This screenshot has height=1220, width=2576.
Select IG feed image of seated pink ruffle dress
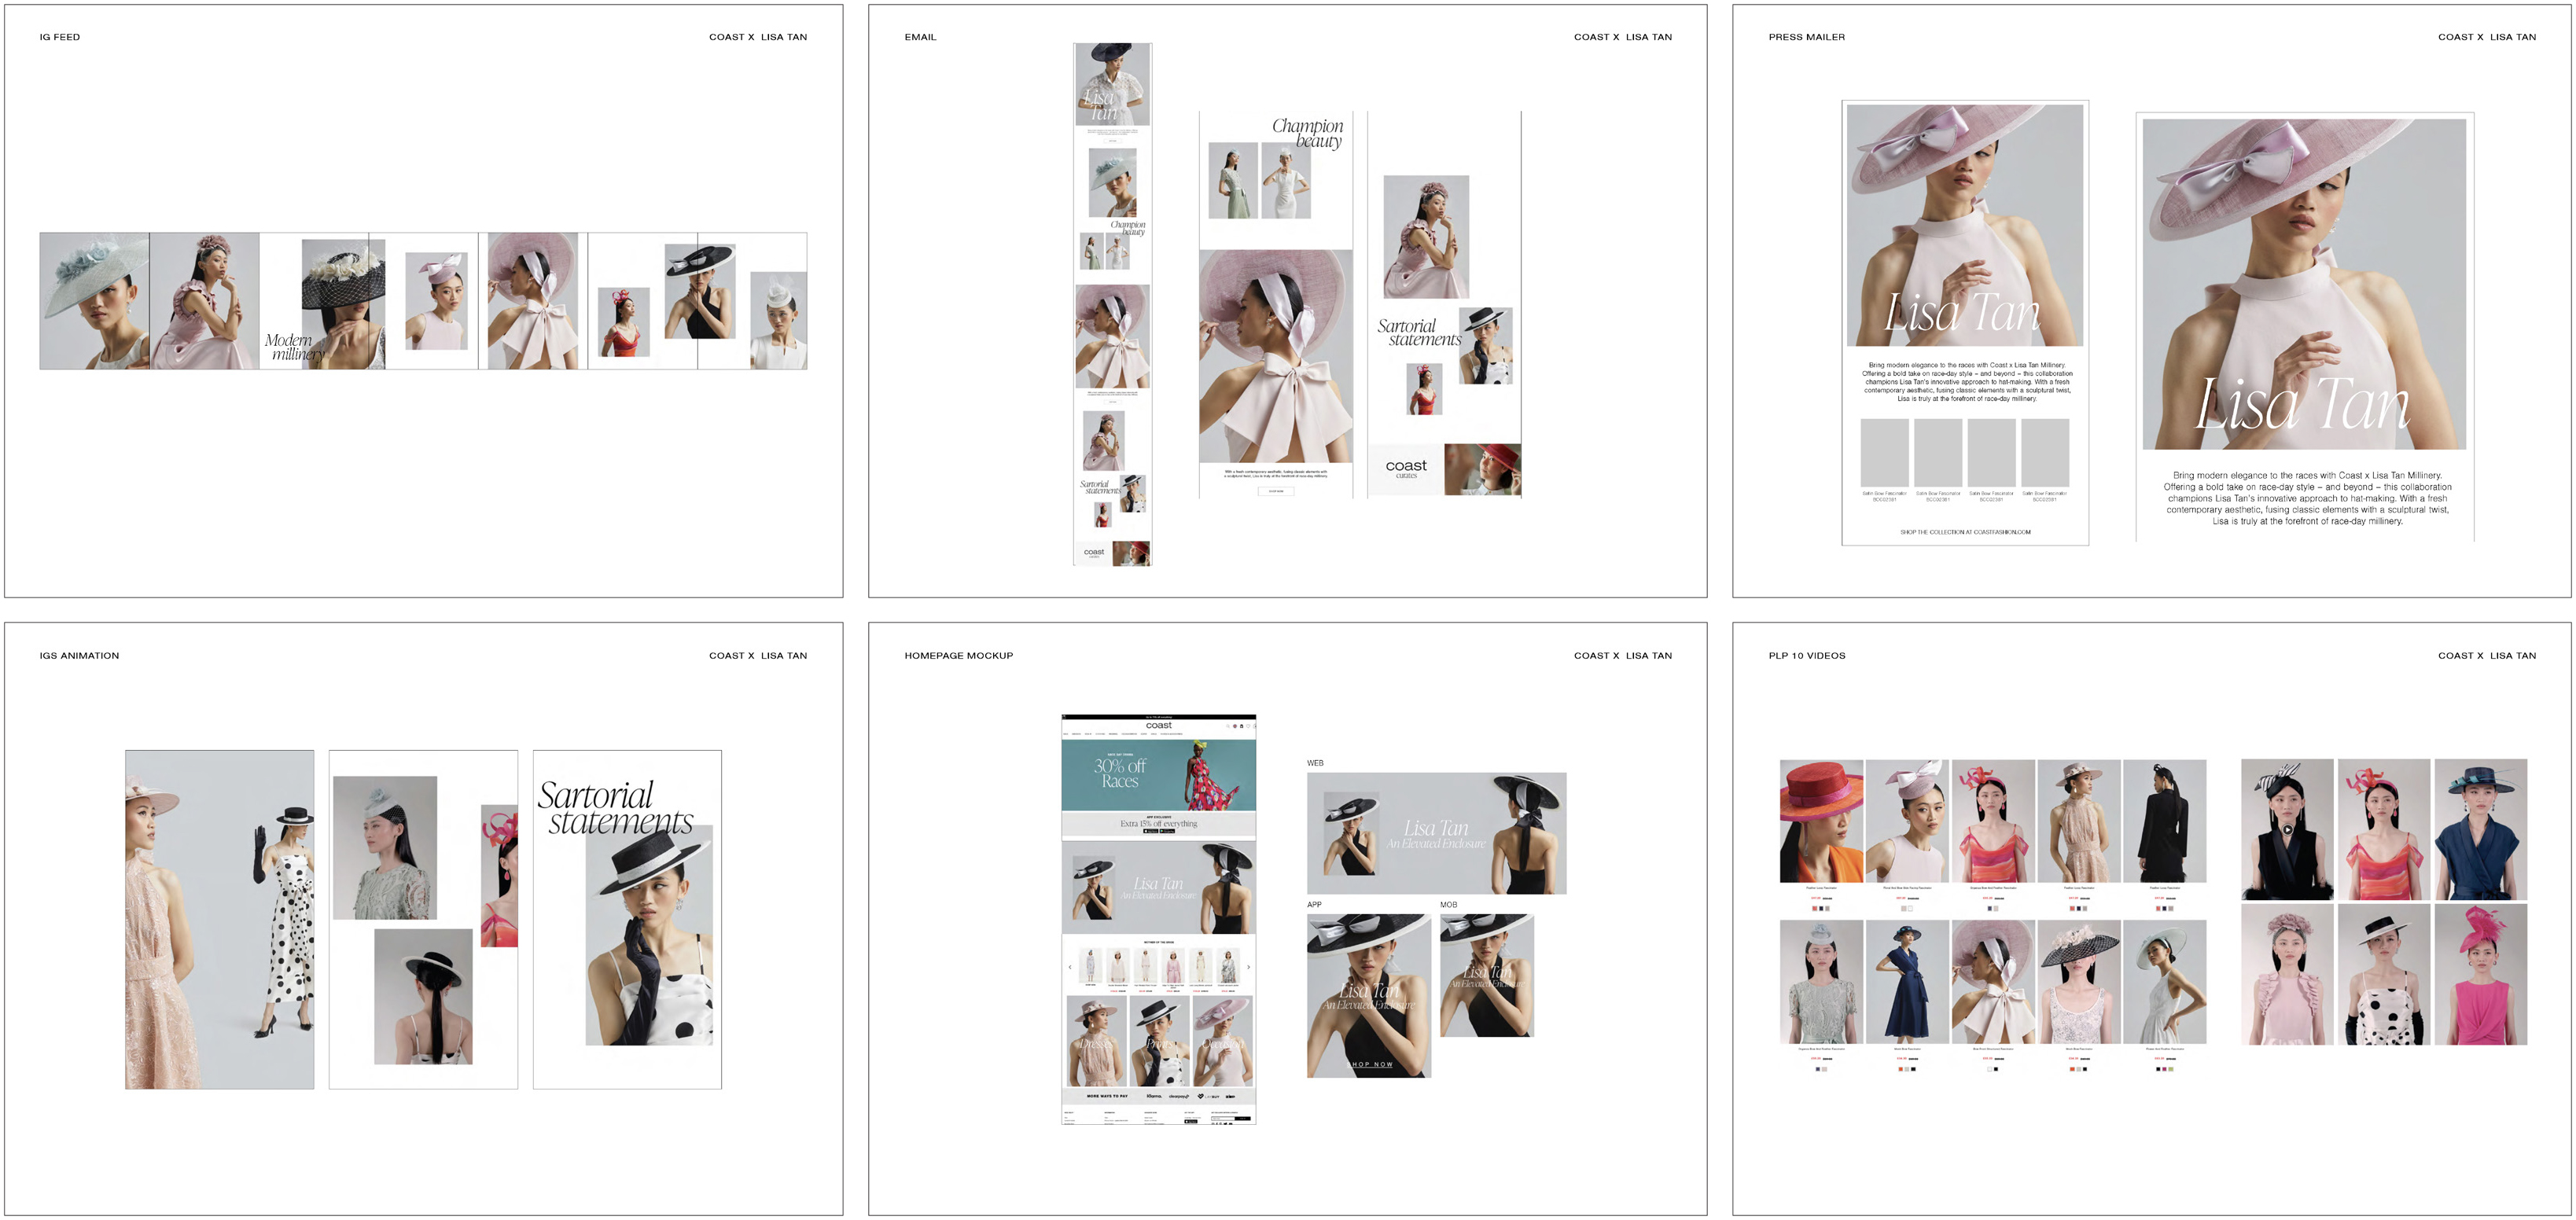(204, 301)
